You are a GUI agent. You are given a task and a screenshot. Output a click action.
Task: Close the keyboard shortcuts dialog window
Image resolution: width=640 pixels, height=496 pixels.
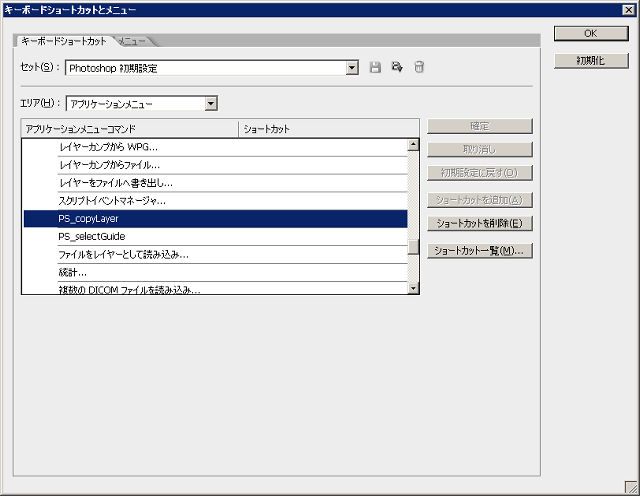(627, 10)
